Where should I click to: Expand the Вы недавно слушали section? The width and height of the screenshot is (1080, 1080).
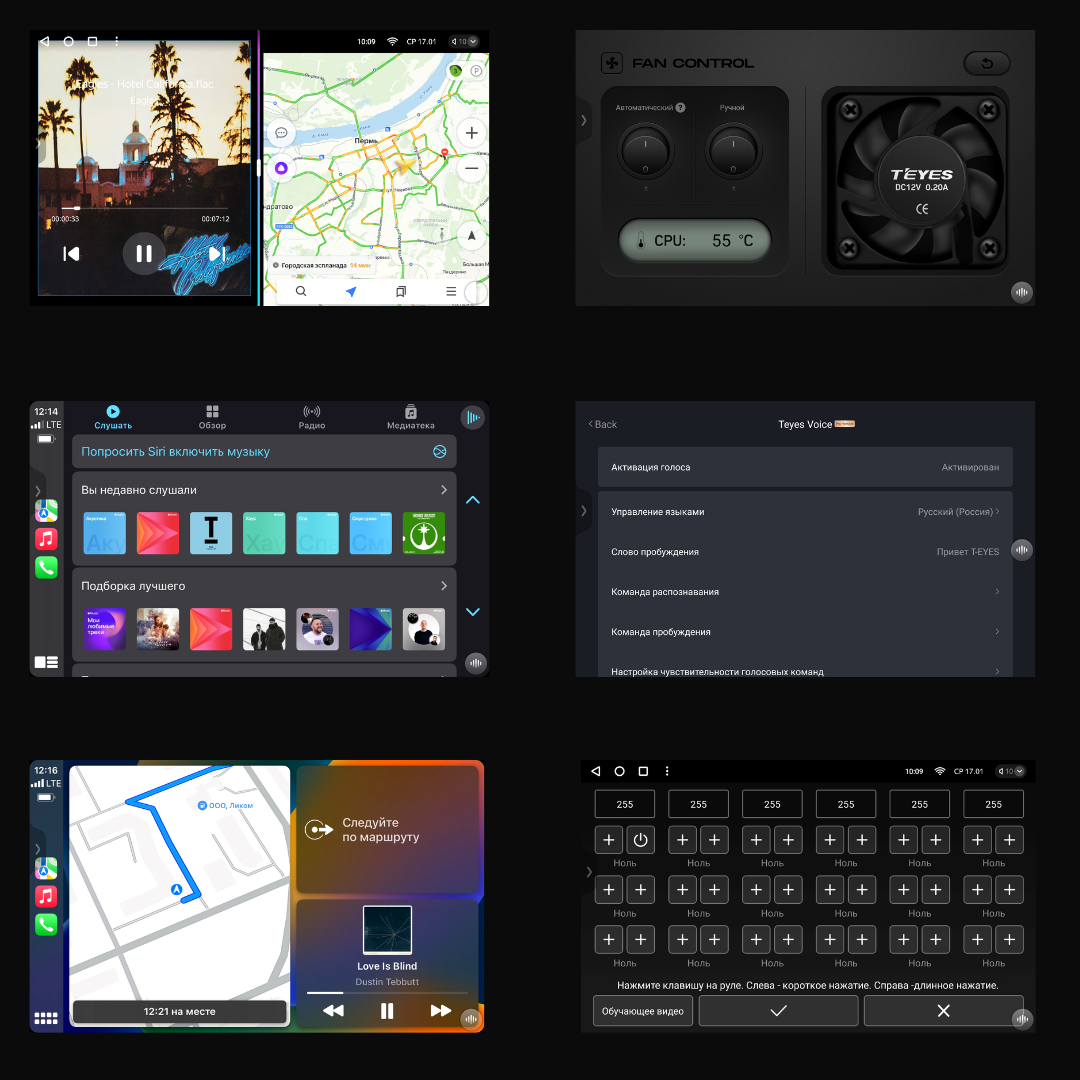tap(264, 490)
